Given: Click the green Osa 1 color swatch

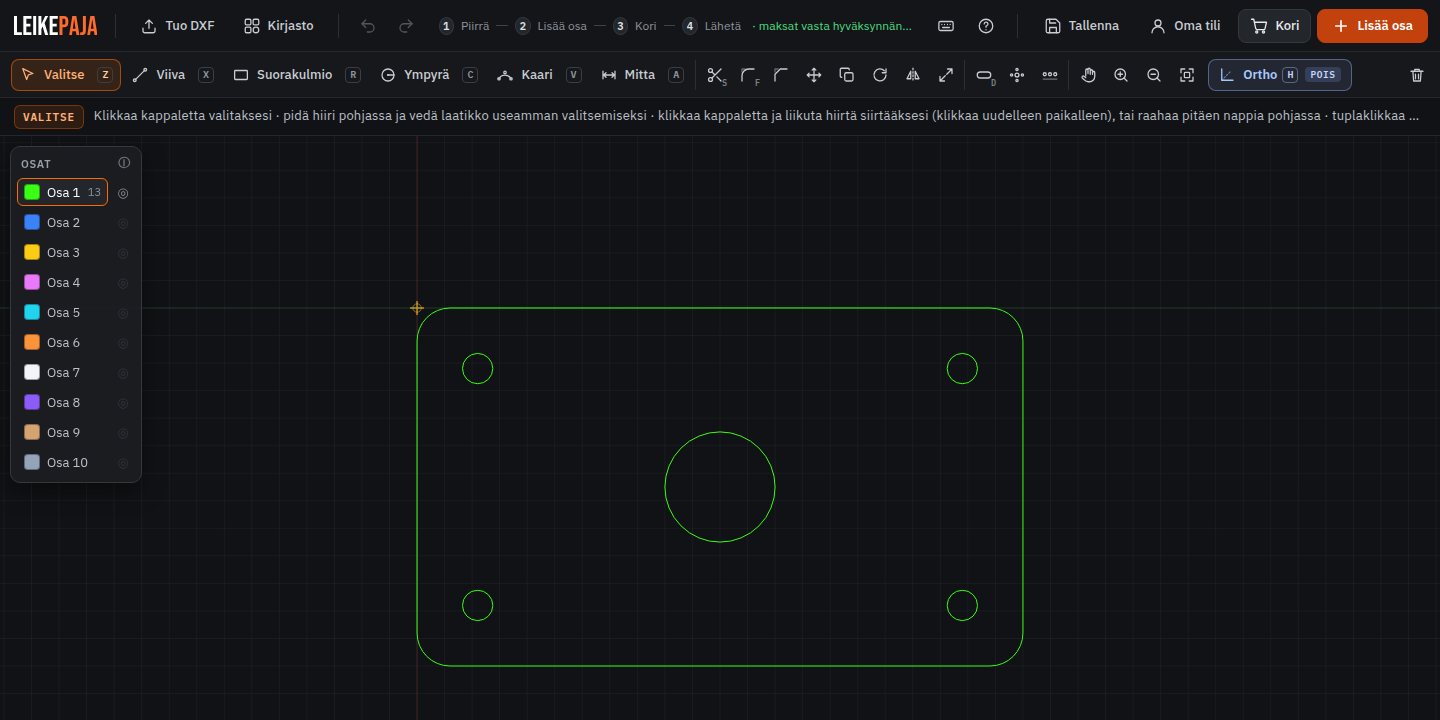Looking at the screenshot, I should (32, 192).
